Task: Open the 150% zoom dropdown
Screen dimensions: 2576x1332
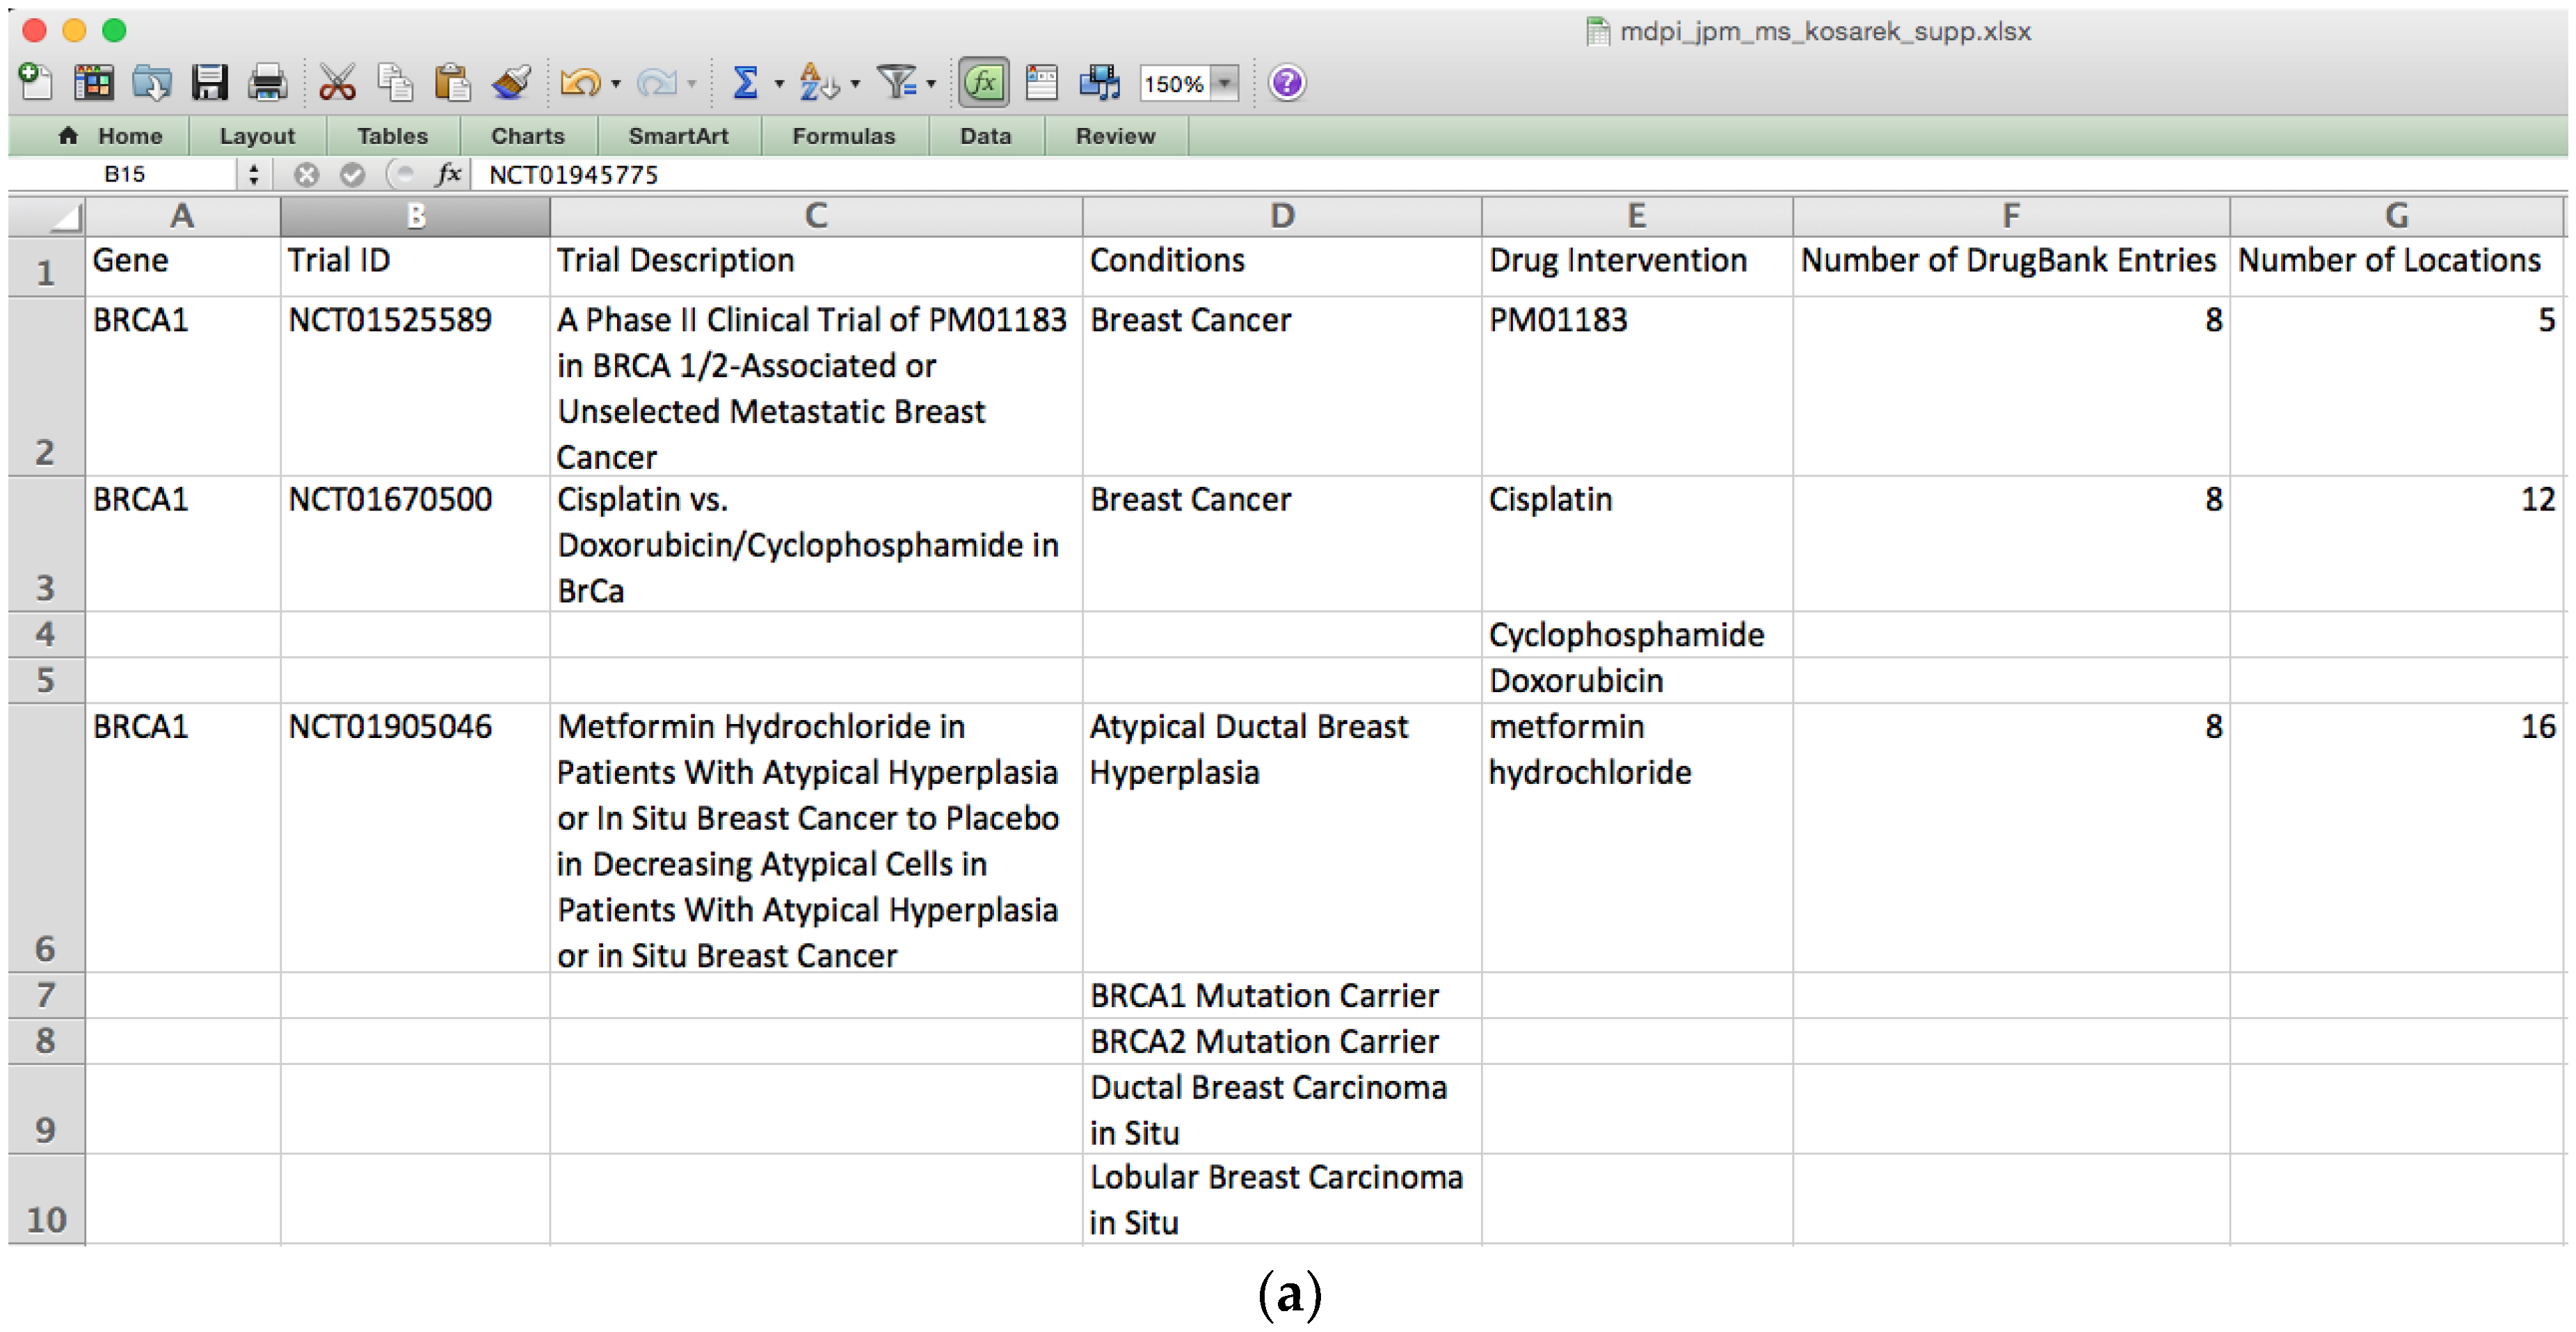Action: tap(1225, 83)
